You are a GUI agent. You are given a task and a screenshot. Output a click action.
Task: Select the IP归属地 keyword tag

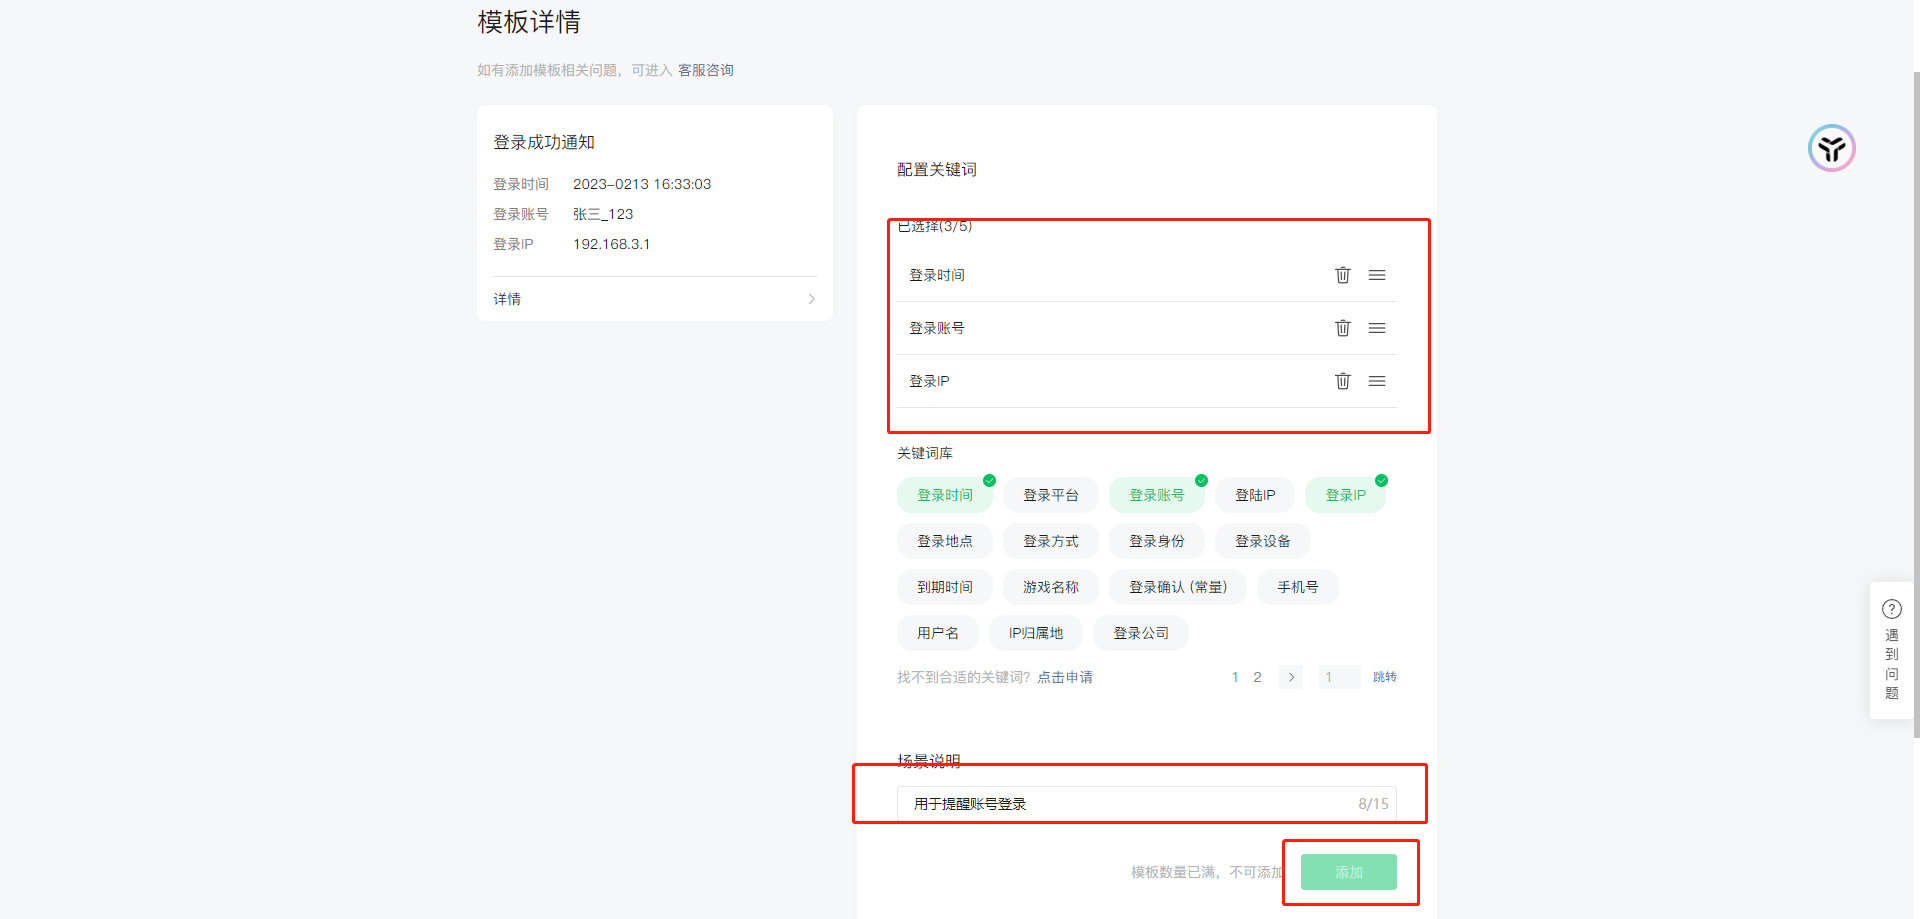point(1036,633)
